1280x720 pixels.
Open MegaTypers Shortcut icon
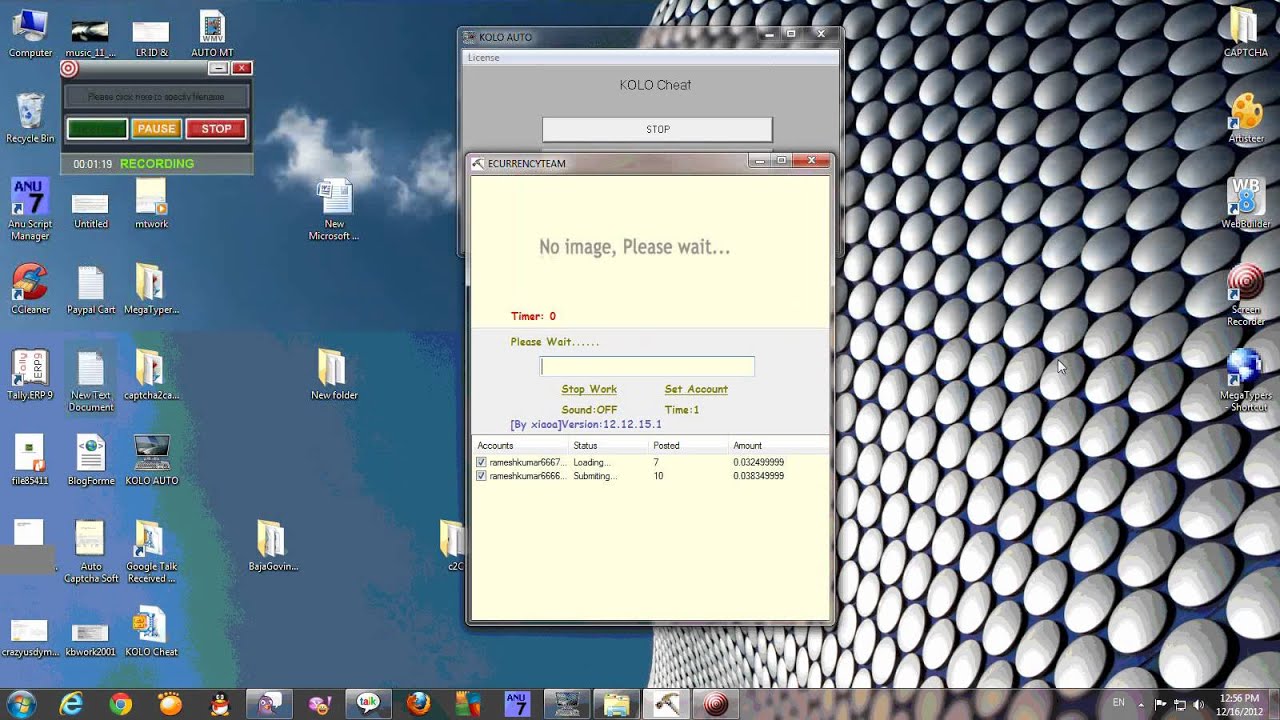(x=1245, y=380)
